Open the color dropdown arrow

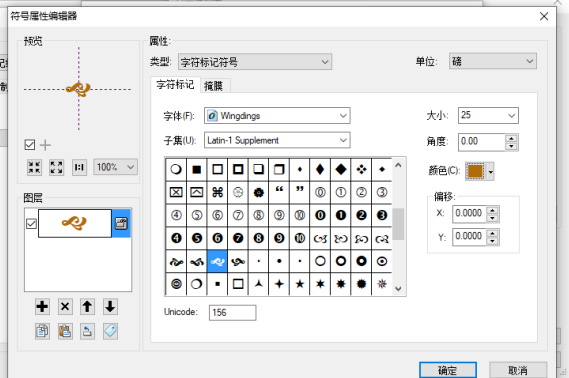click(x=491, y=172)
